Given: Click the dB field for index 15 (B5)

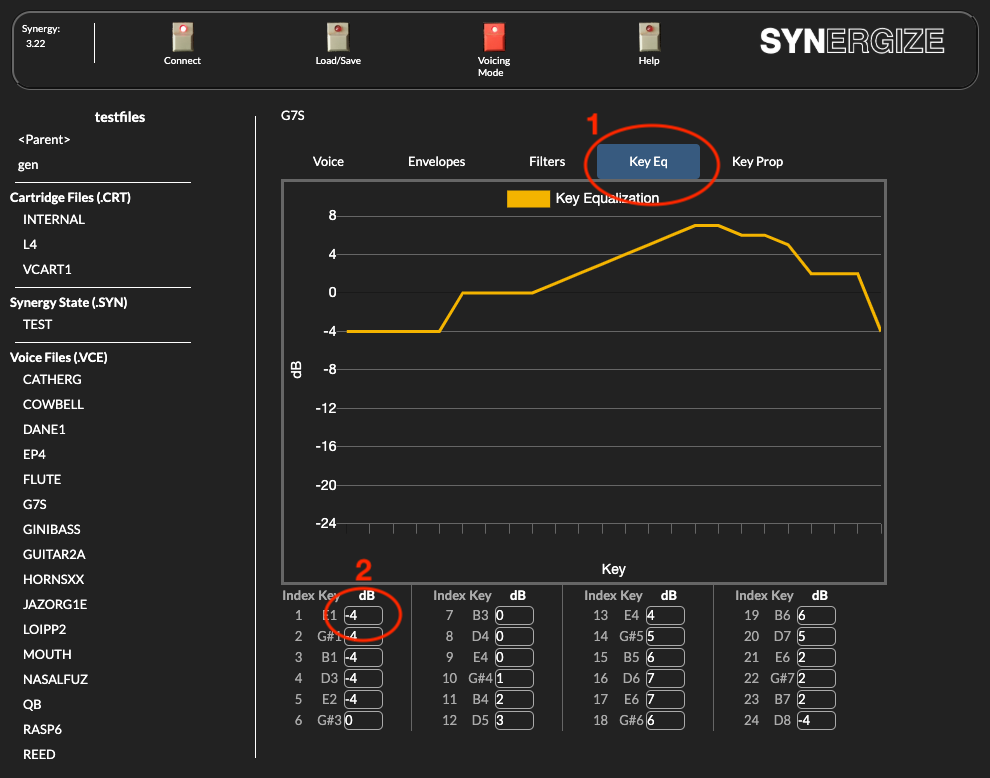Looking at the screenshot, I should pos(665,657).
